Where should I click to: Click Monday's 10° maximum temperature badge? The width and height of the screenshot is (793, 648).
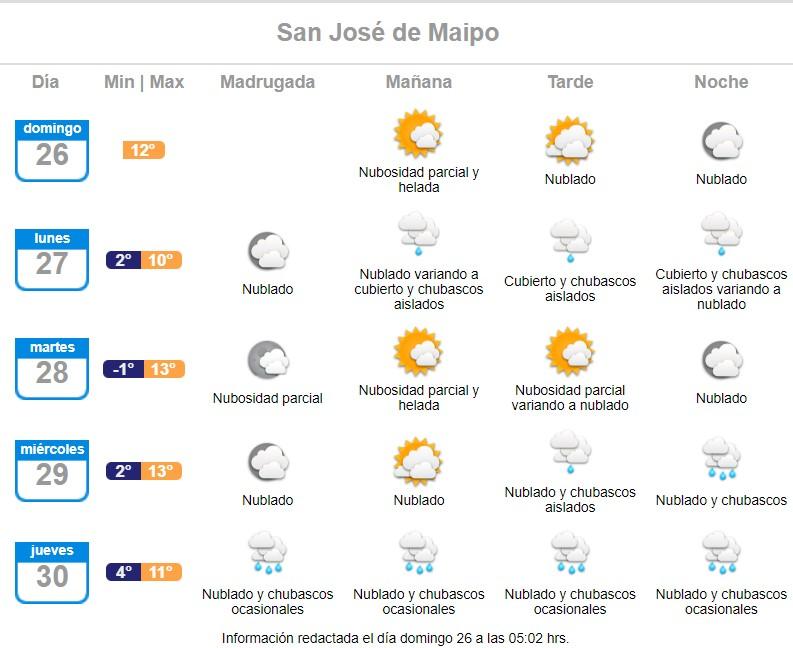click(x=162, y=260)
